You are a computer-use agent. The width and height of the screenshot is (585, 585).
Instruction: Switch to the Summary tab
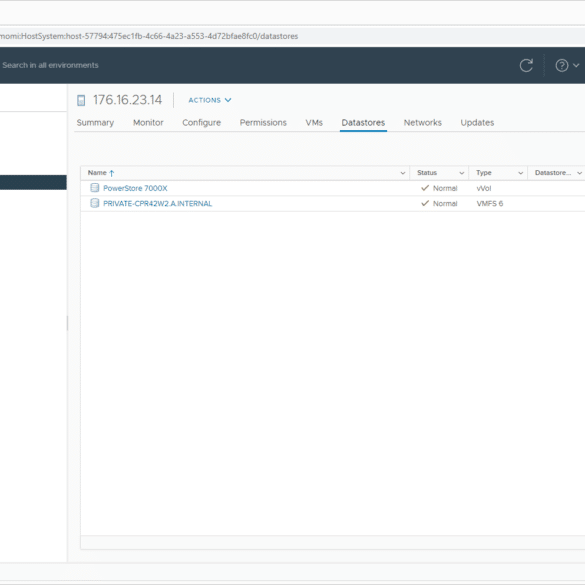click(95, 123)
